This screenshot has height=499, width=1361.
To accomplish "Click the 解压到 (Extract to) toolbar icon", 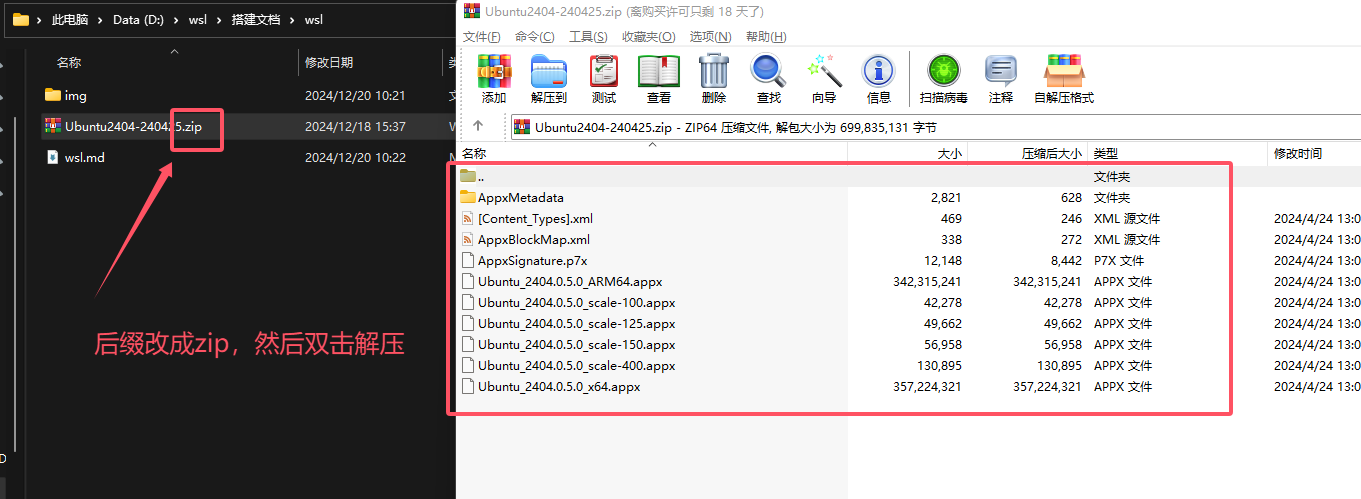I will tap(549, 71).
